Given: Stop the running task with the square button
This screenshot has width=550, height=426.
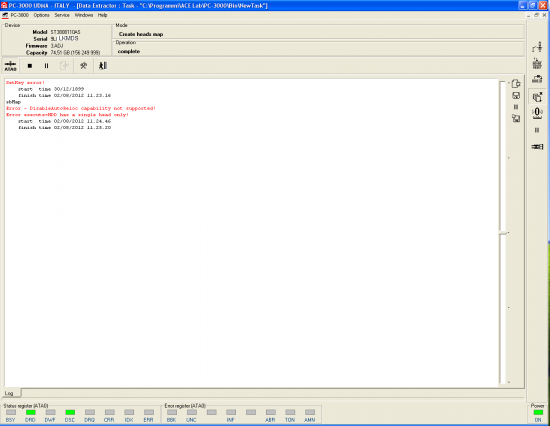Looking at the screenshot, I should click(x=30, y=66).
